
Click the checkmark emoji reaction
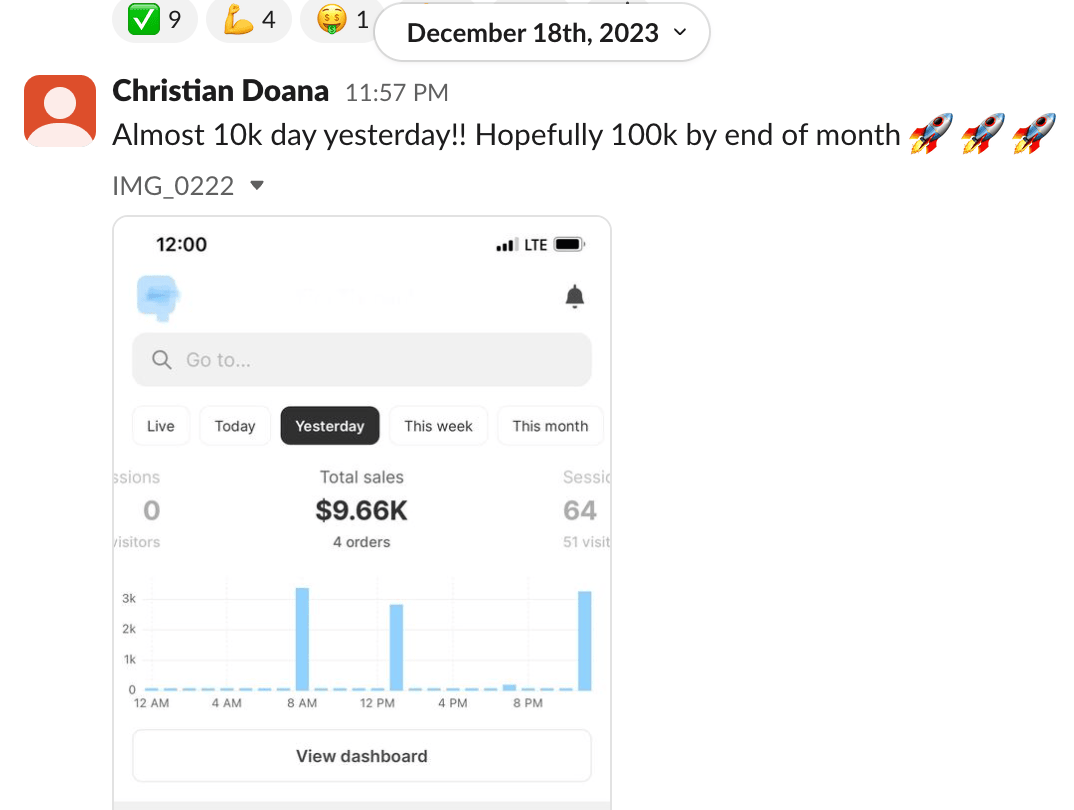tap(155, 19)
